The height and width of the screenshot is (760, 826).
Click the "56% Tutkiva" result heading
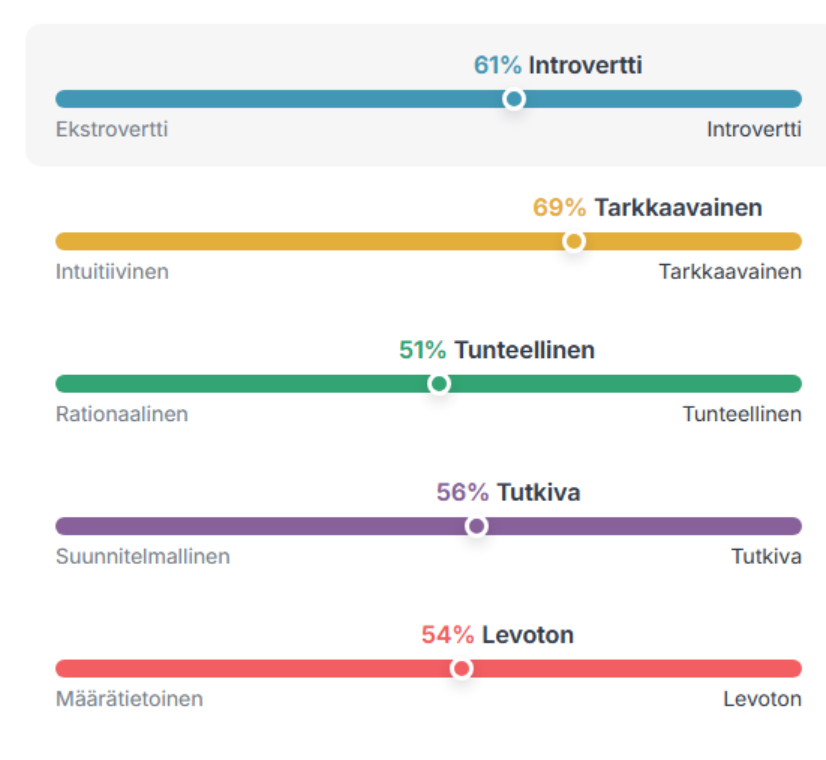pos(508,493)
